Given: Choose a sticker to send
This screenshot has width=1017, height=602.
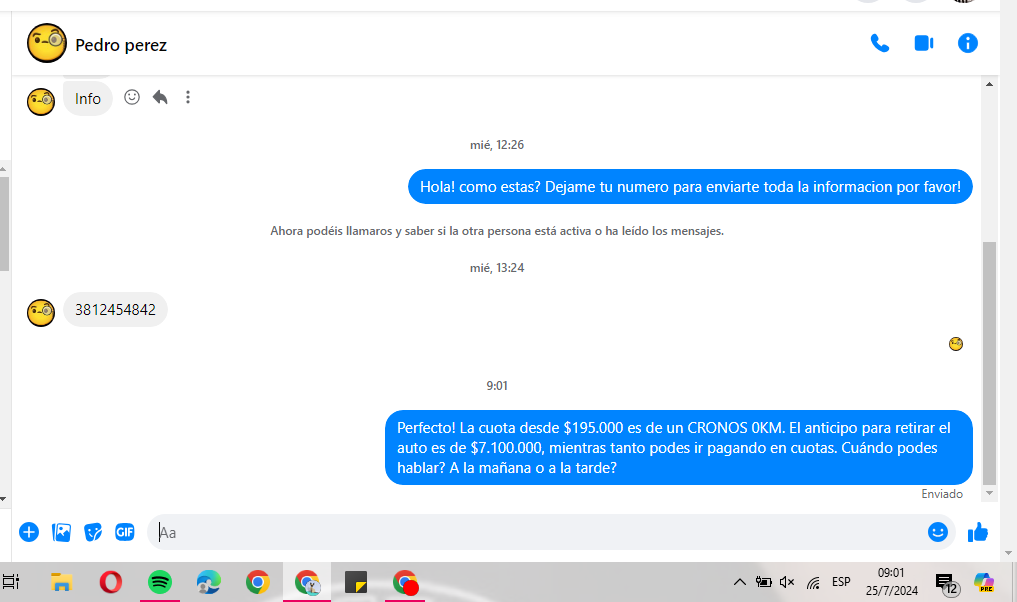Looking at the screenshot, I should tap(93, 533).
